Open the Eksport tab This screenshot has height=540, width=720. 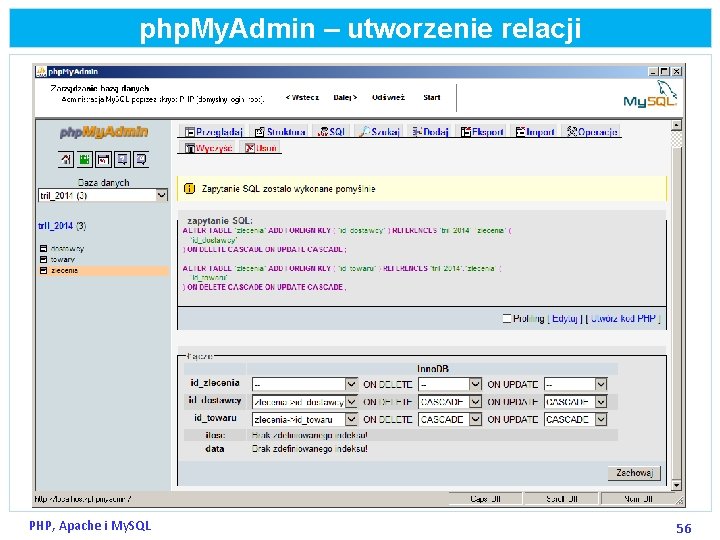[x=483, y=132]
